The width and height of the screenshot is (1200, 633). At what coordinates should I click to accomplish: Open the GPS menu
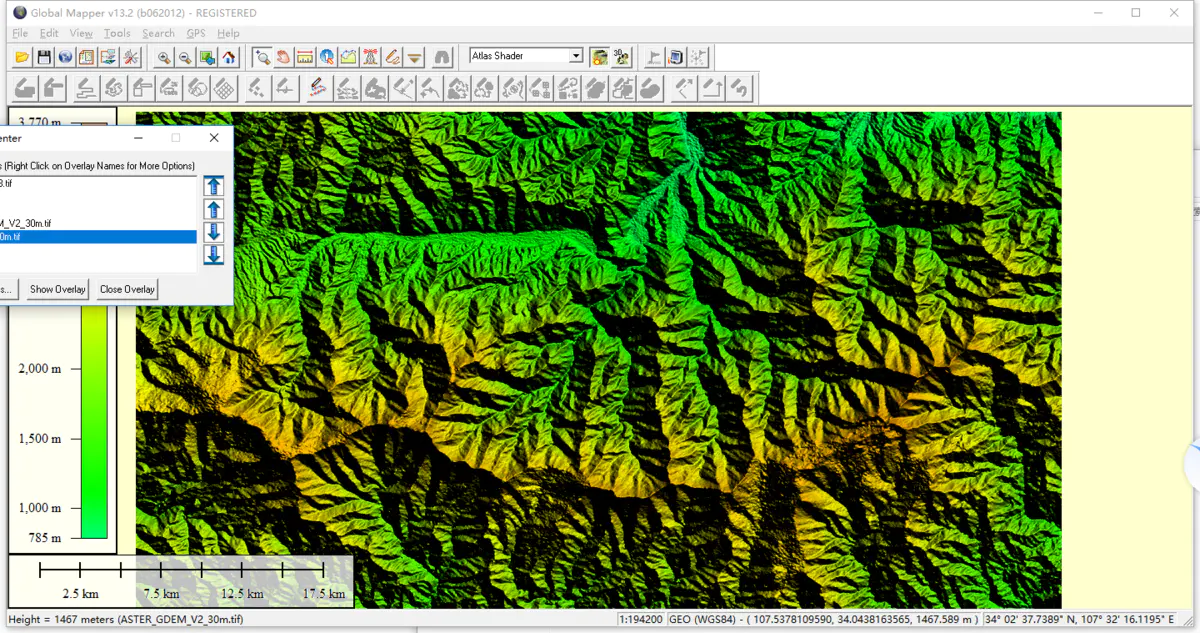click(x=196, y=34)
